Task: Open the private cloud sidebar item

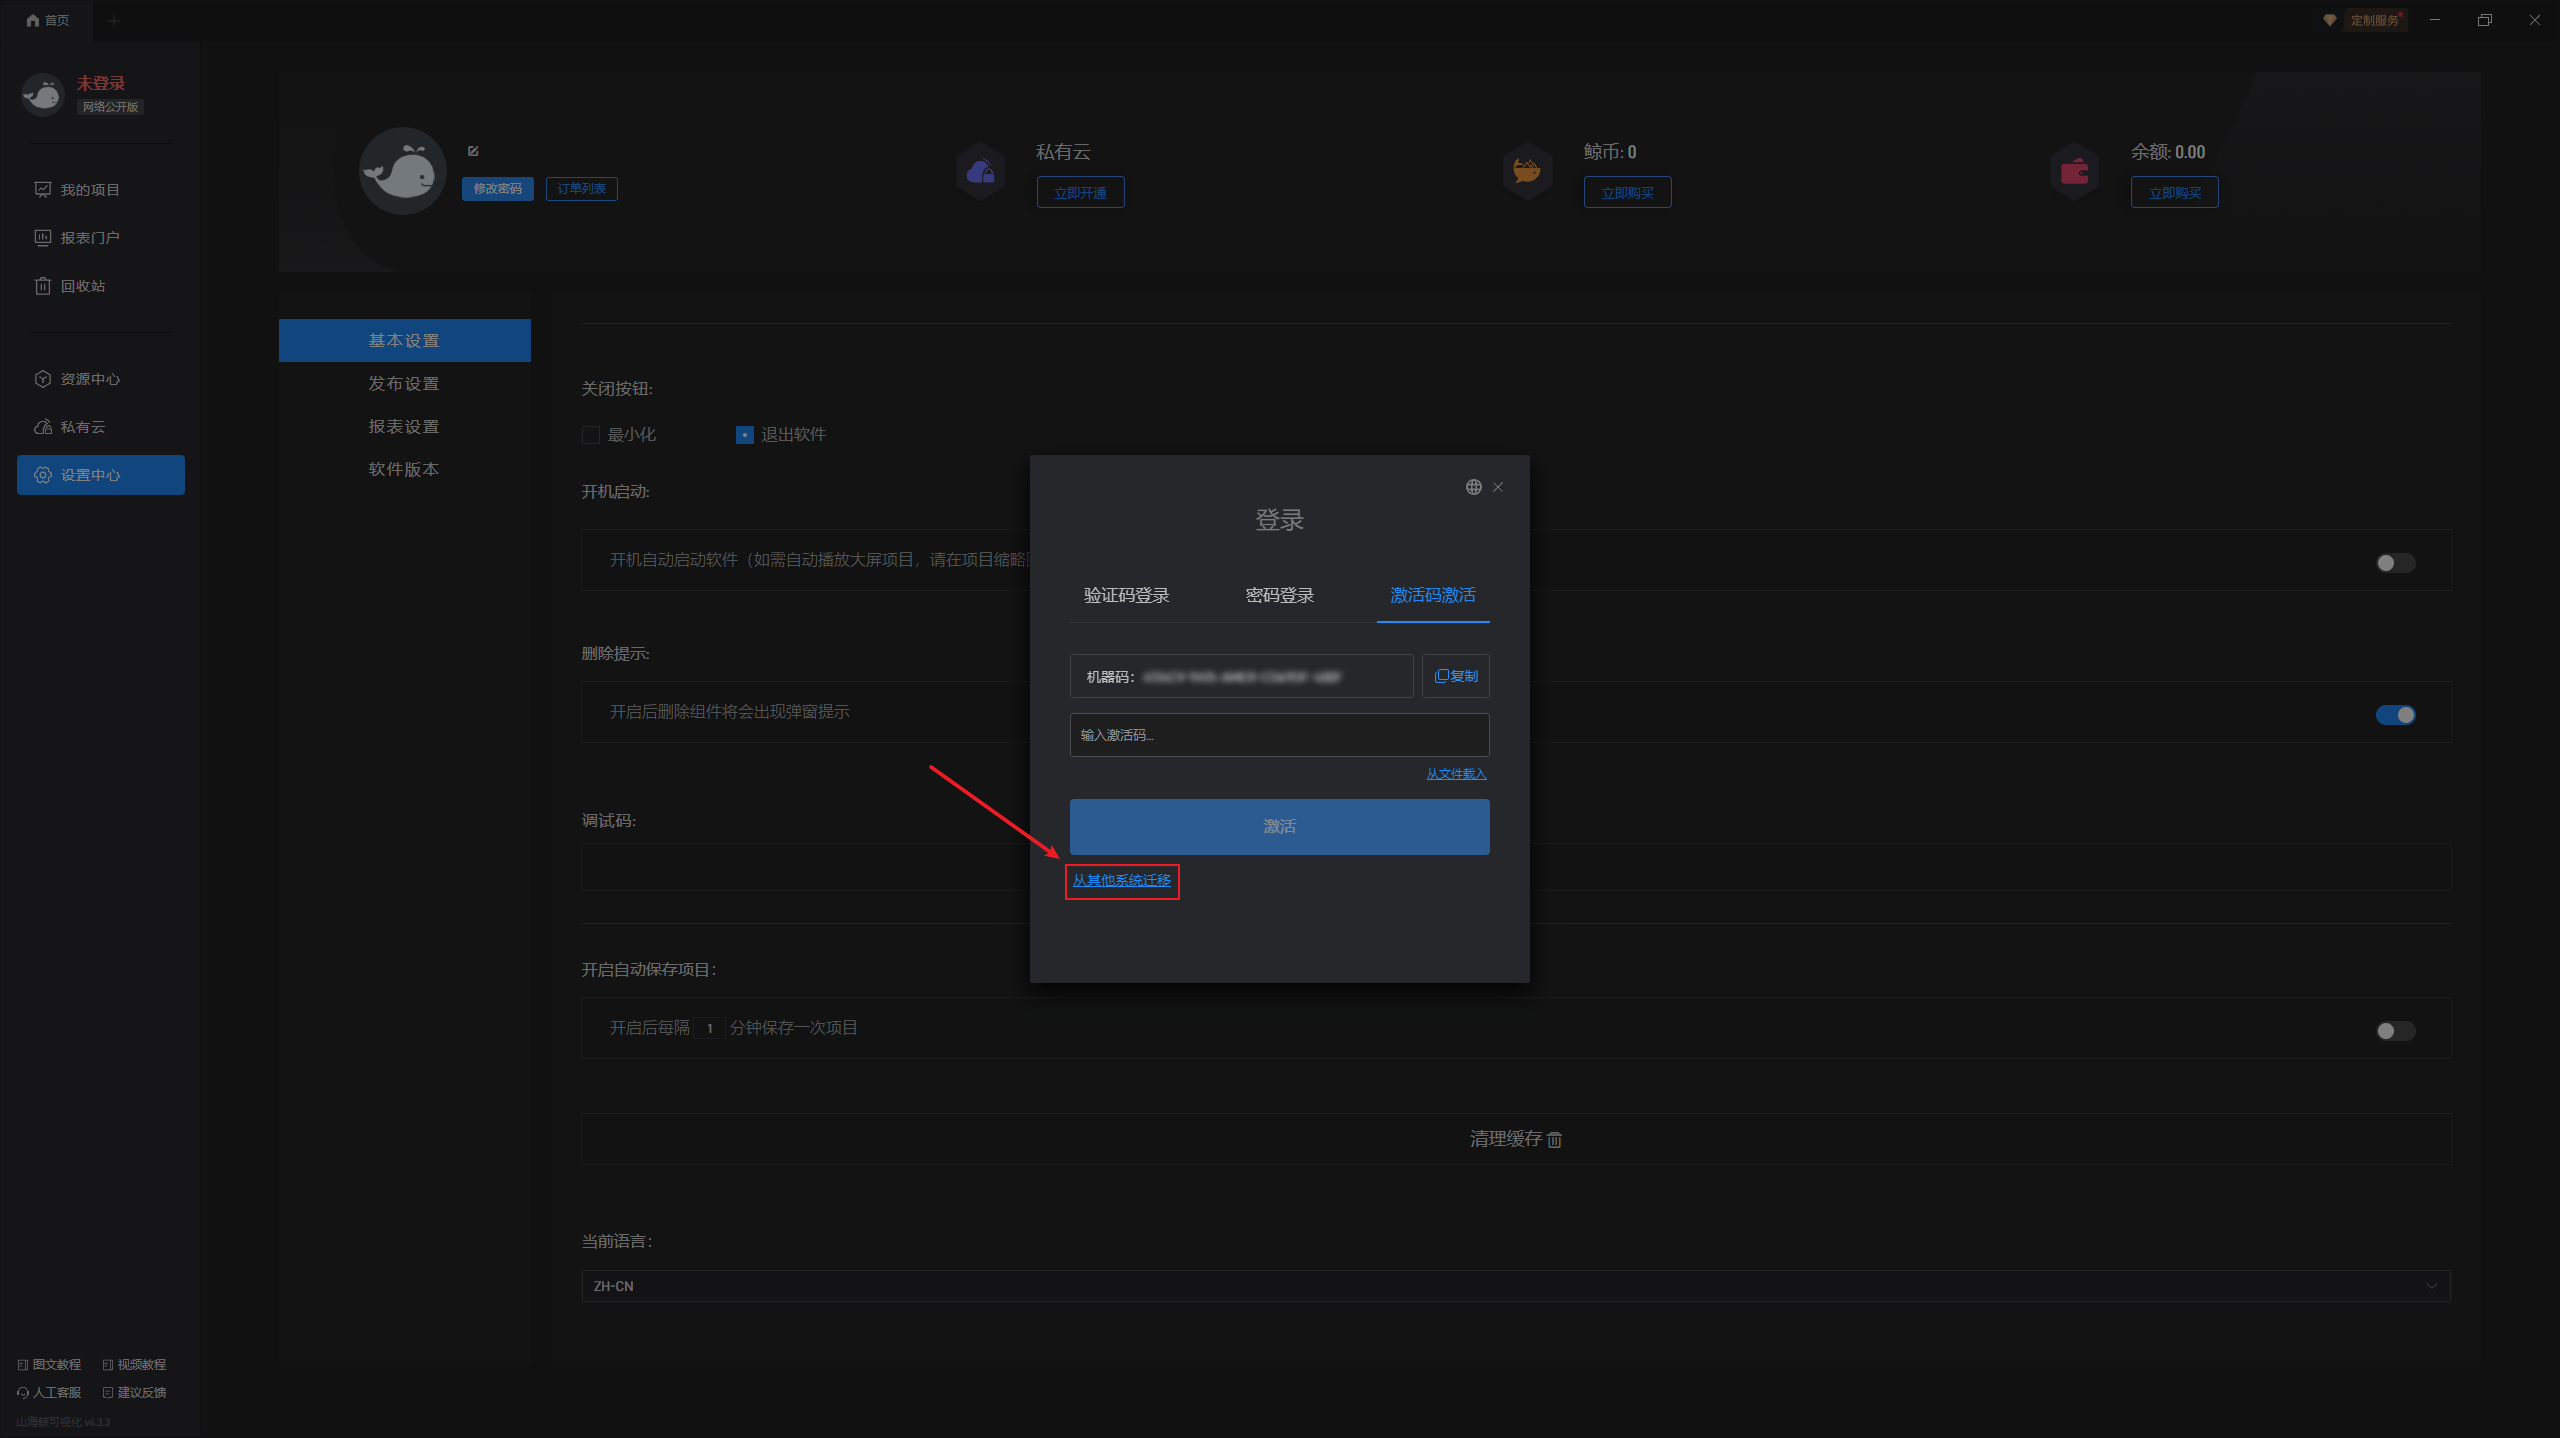Action: coord(82,427)
